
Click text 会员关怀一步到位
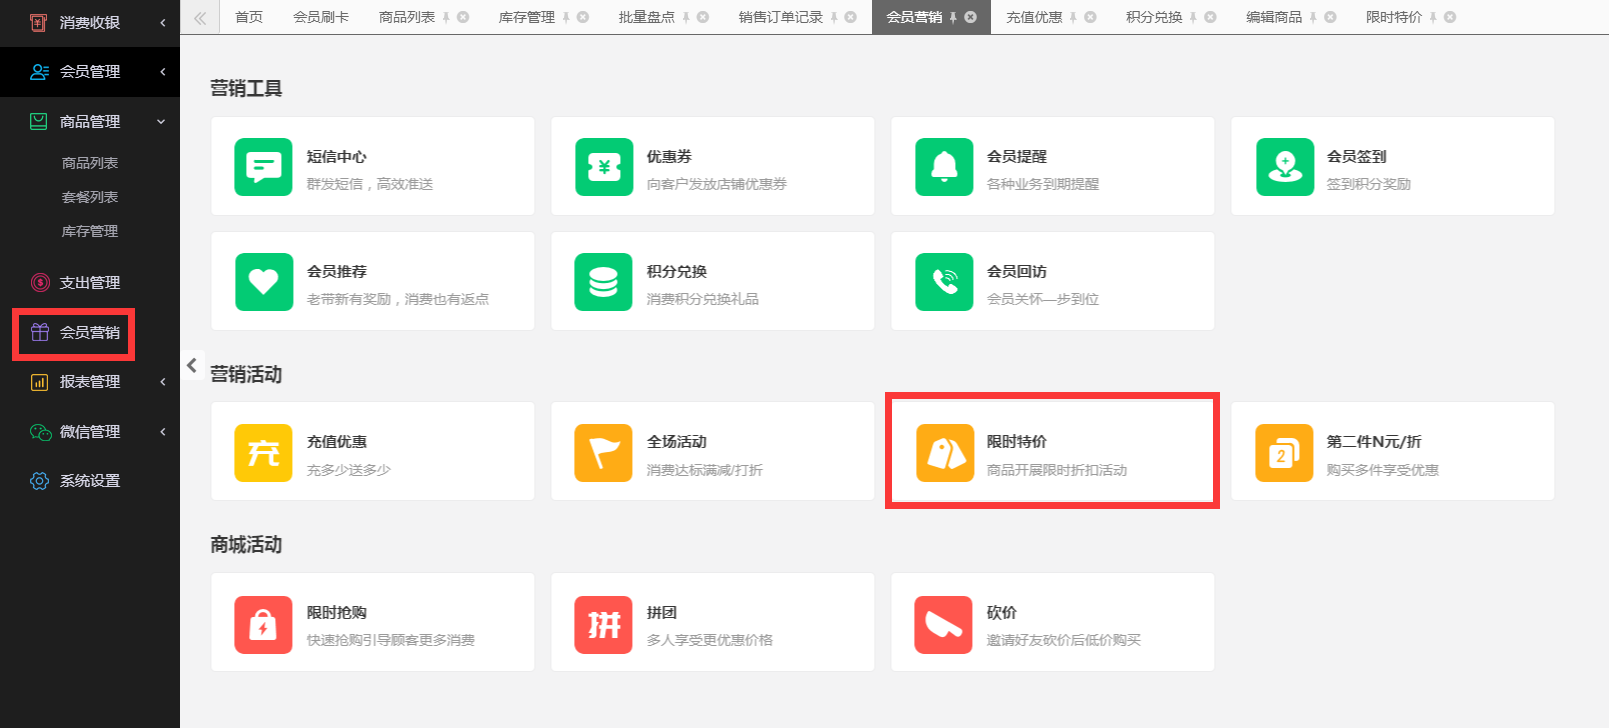point(1043,299)
